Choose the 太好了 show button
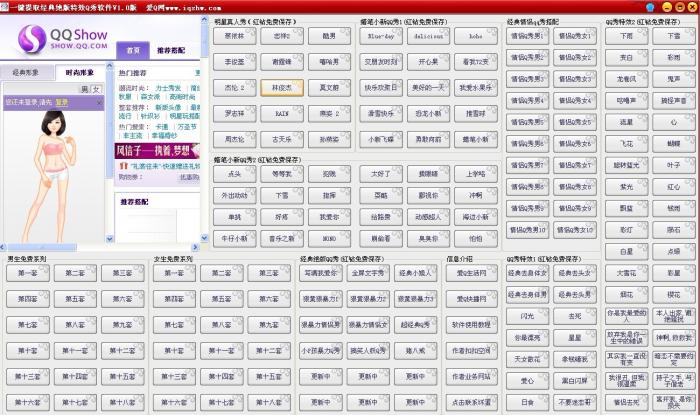 [381, 174]
